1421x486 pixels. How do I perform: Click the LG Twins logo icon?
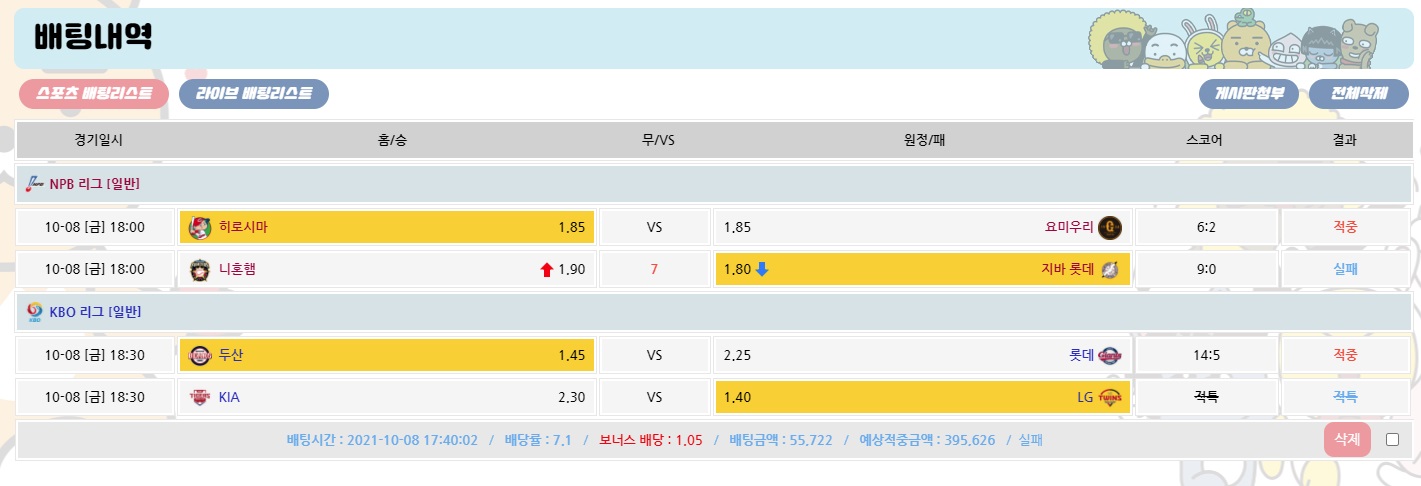pos(1110,396)
